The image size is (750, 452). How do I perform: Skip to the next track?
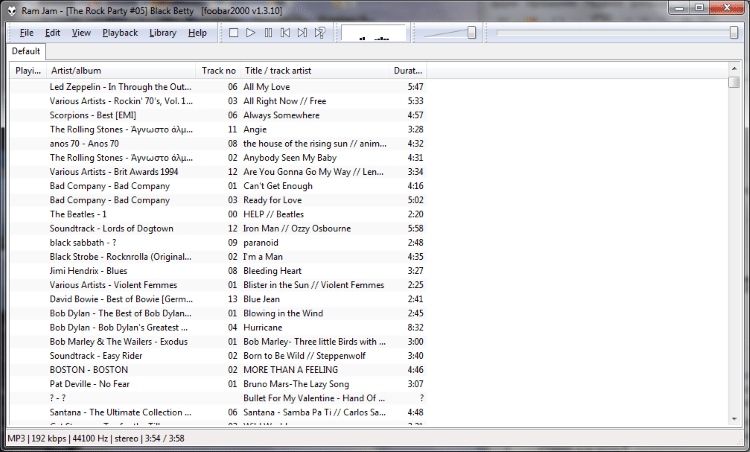click(x=302, y=33)
